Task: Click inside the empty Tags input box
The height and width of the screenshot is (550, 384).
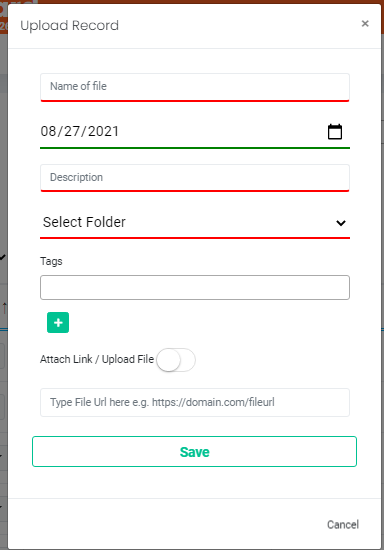Action: pyautogui.click(x=195, y=287)
